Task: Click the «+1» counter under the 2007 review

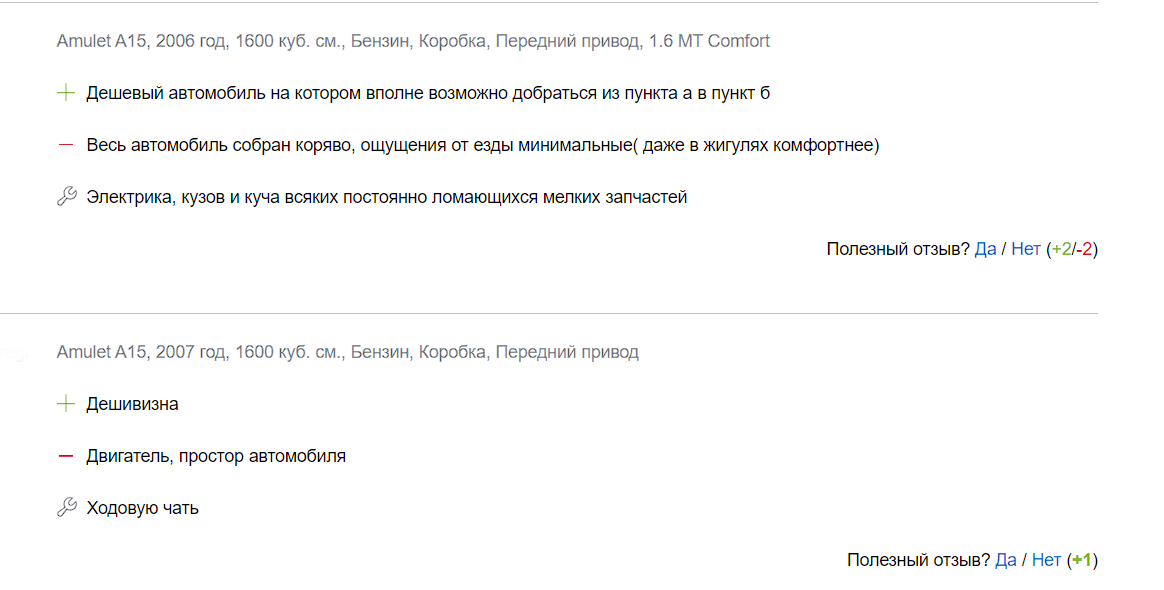Action: click(1082, 559)
